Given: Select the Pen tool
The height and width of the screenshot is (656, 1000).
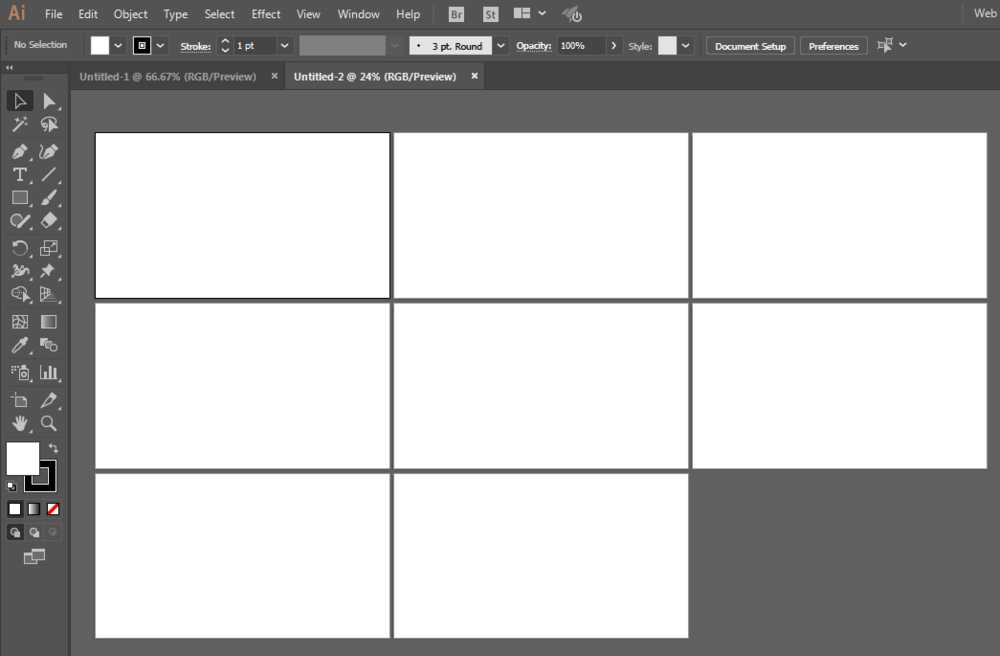Looking at the screenshot, I should click(x=19, y=152).
